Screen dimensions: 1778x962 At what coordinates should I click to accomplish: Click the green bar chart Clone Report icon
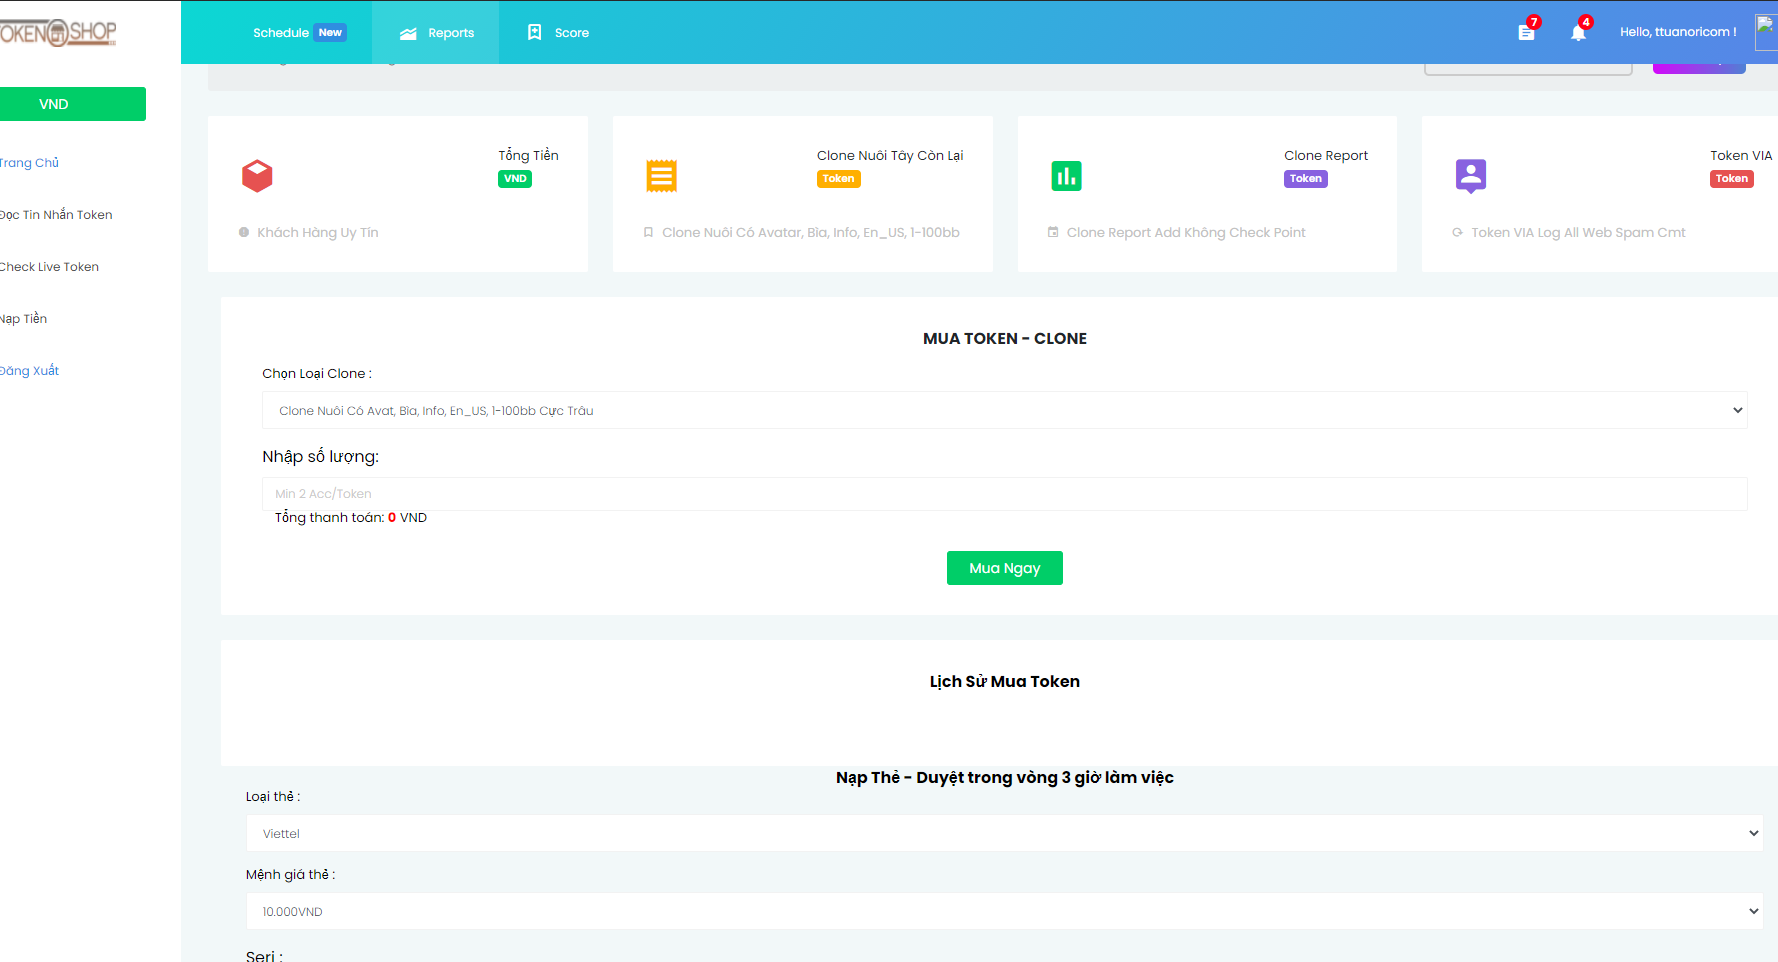1066,176
